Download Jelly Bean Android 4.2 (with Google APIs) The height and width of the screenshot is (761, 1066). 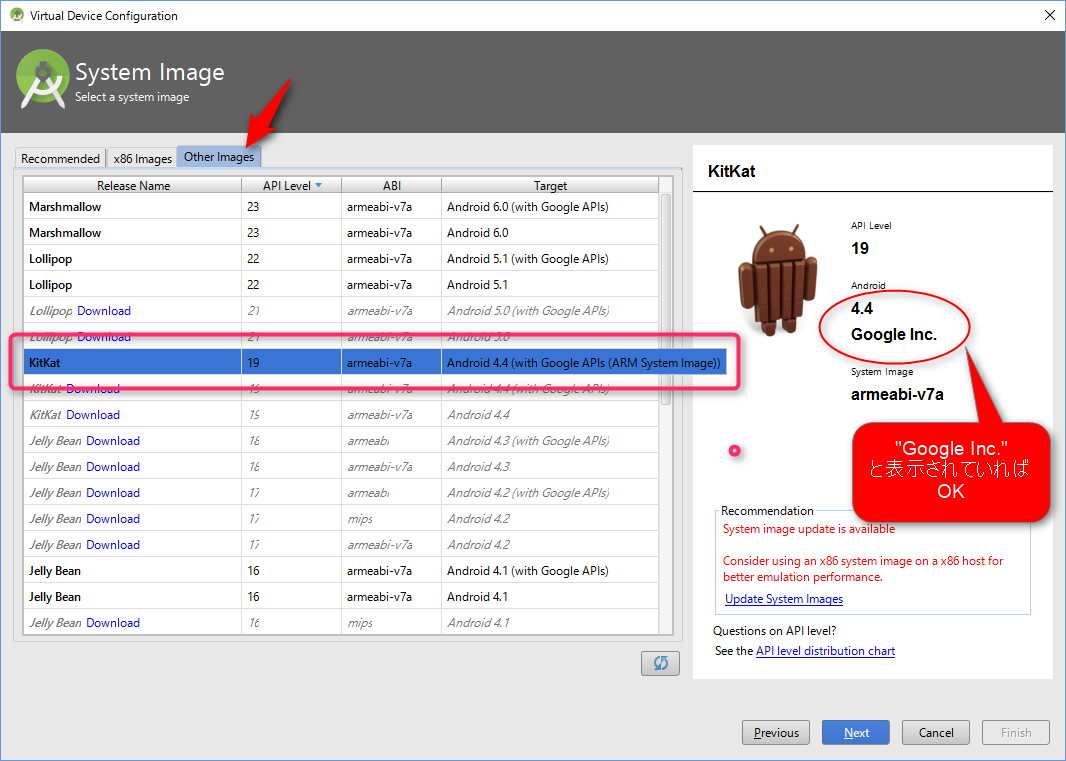(113, 493)
